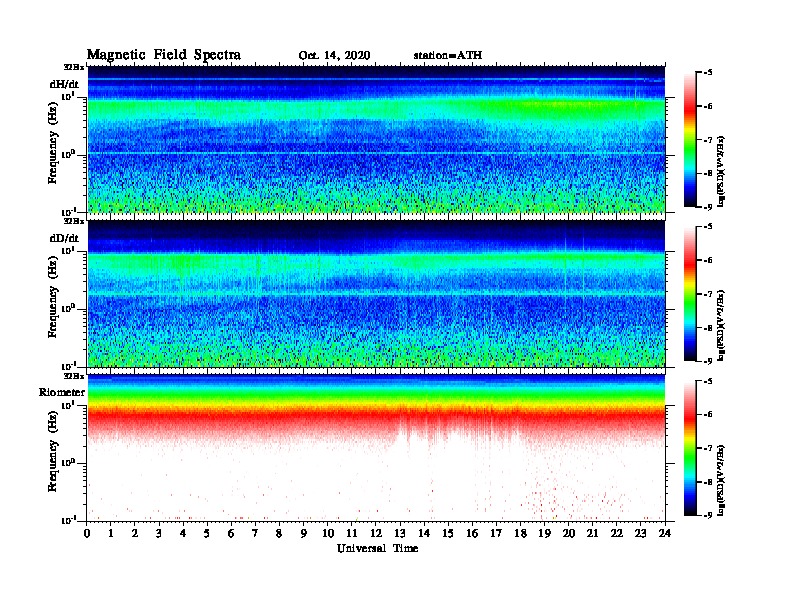Click hour 5 on the Universal Time axis
The width and height of the screenshot is (792, 612).
click(207, 534)
